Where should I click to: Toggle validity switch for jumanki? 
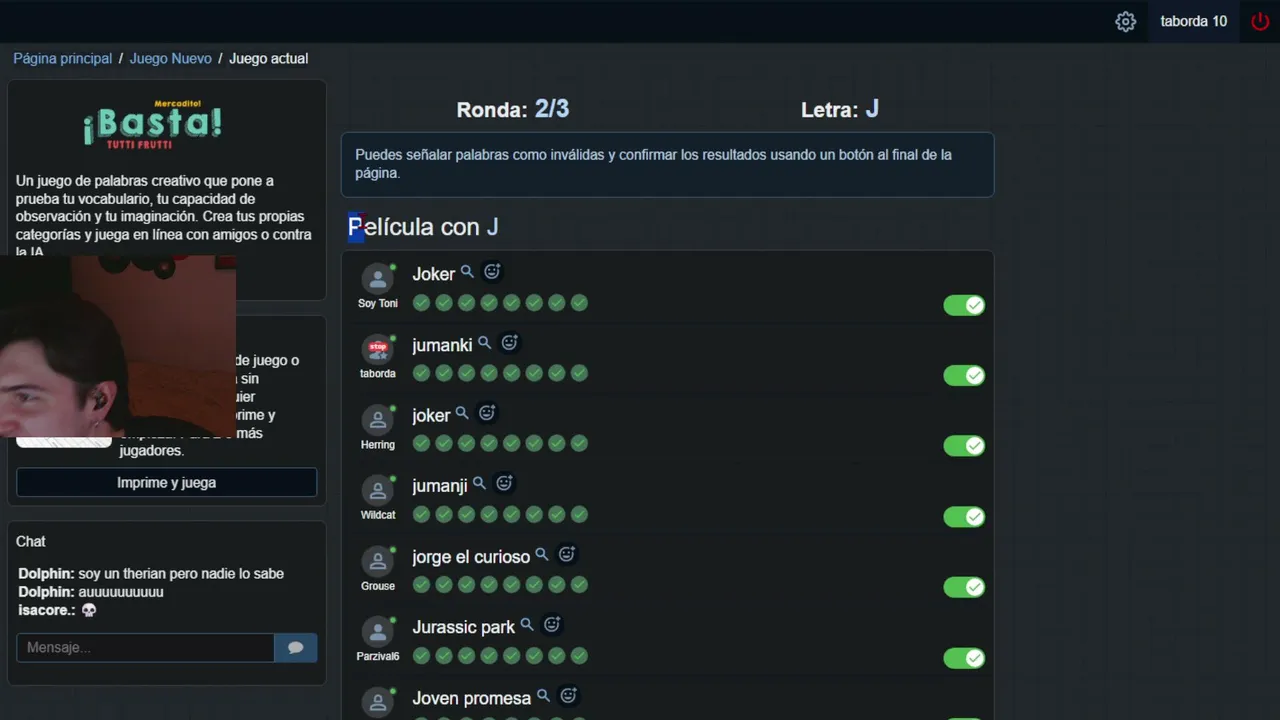coord(964,375)
